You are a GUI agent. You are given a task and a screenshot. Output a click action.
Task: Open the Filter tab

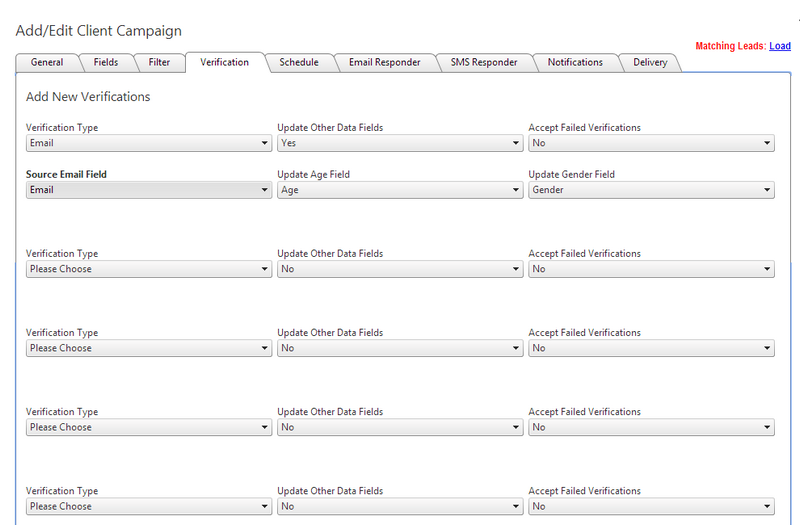pyautogui.click(x=159, y=62)
